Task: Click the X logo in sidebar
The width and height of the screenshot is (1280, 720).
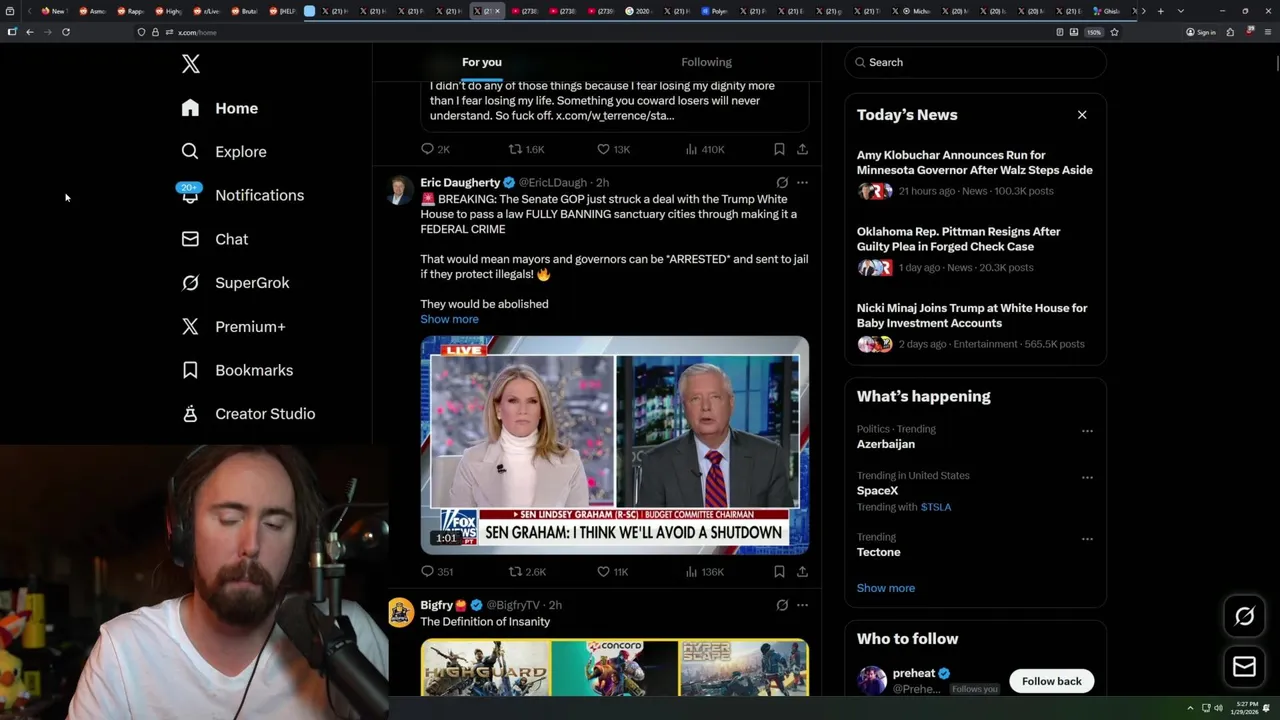Action: tap(190, 64)
